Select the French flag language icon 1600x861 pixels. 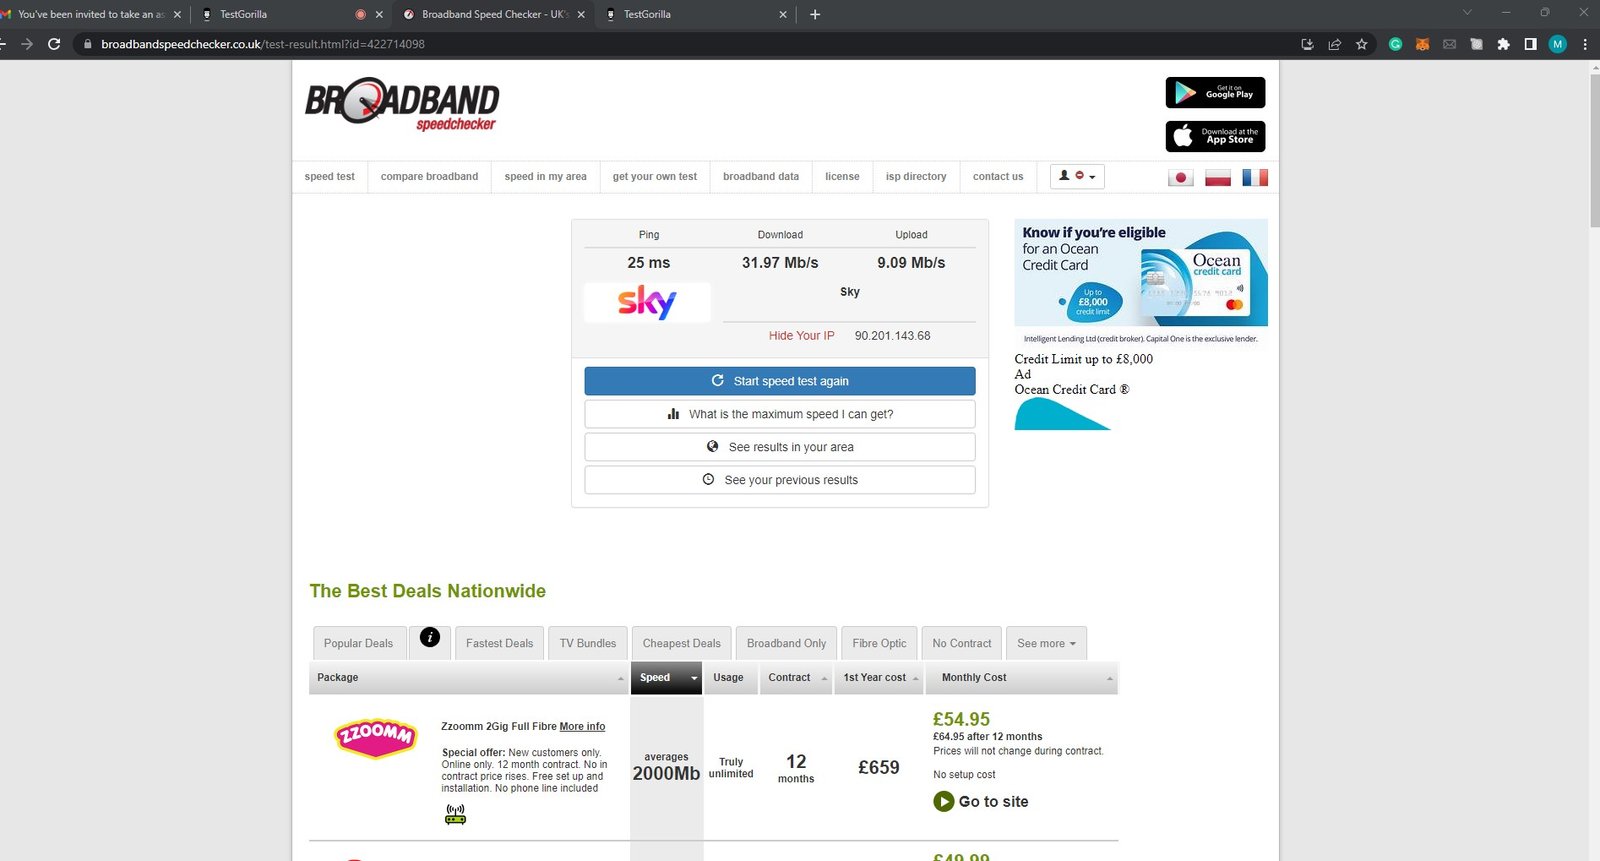coord(1255,178)
